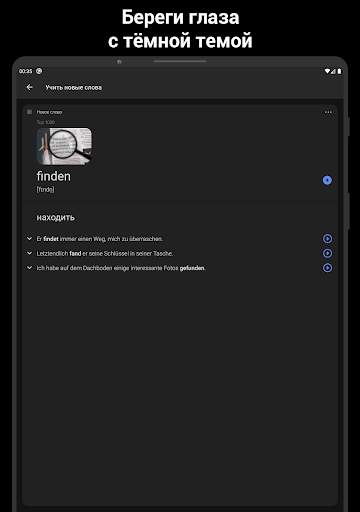Tap the battery icon in status bar
360x512 pixels.
point(339,71)
